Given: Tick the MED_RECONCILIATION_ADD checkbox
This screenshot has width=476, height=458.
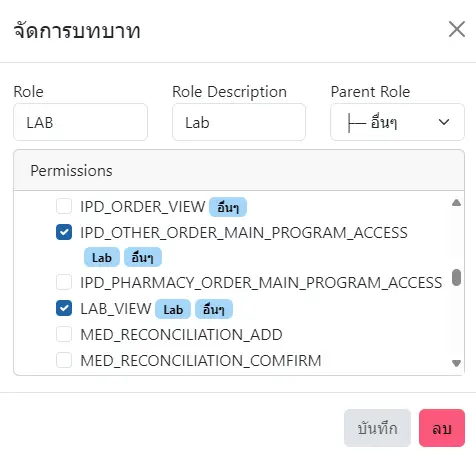Looking at the screenshot, I should point(64,334).
